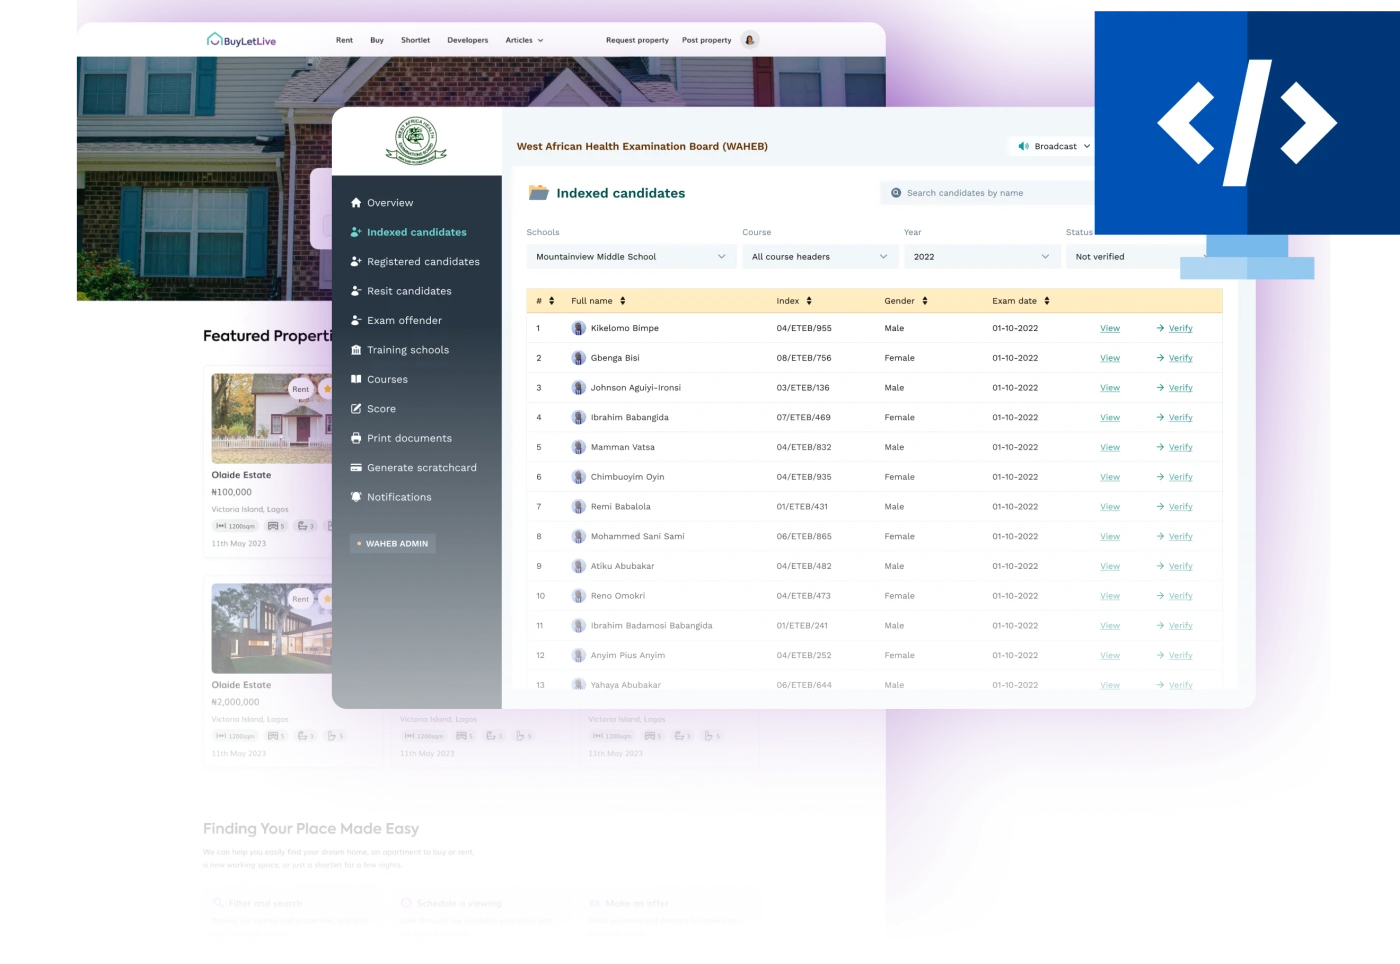Expand the All course headers dropdown
The height and width of the screenshot is (964, 1400).
[819, 257]
